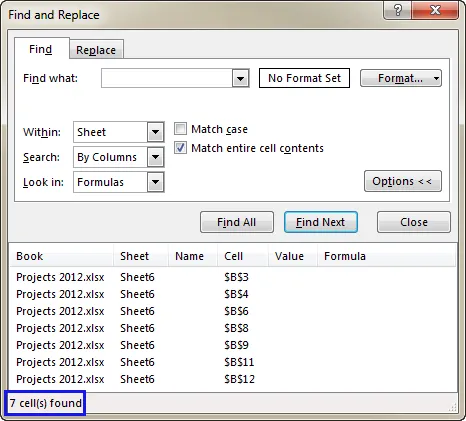Click the No Format Set preview box
The width and height of the screenshot is (466, 421).
tap(304, 78)
